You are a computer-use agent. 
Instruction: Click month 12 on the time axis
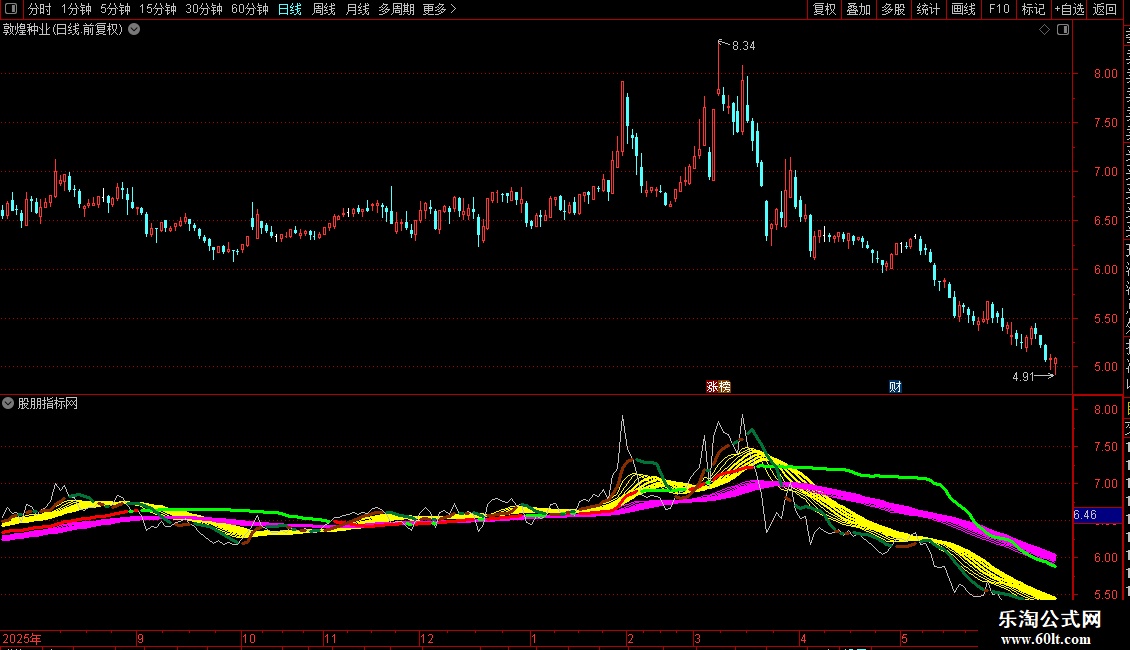[x=427, y=638]
